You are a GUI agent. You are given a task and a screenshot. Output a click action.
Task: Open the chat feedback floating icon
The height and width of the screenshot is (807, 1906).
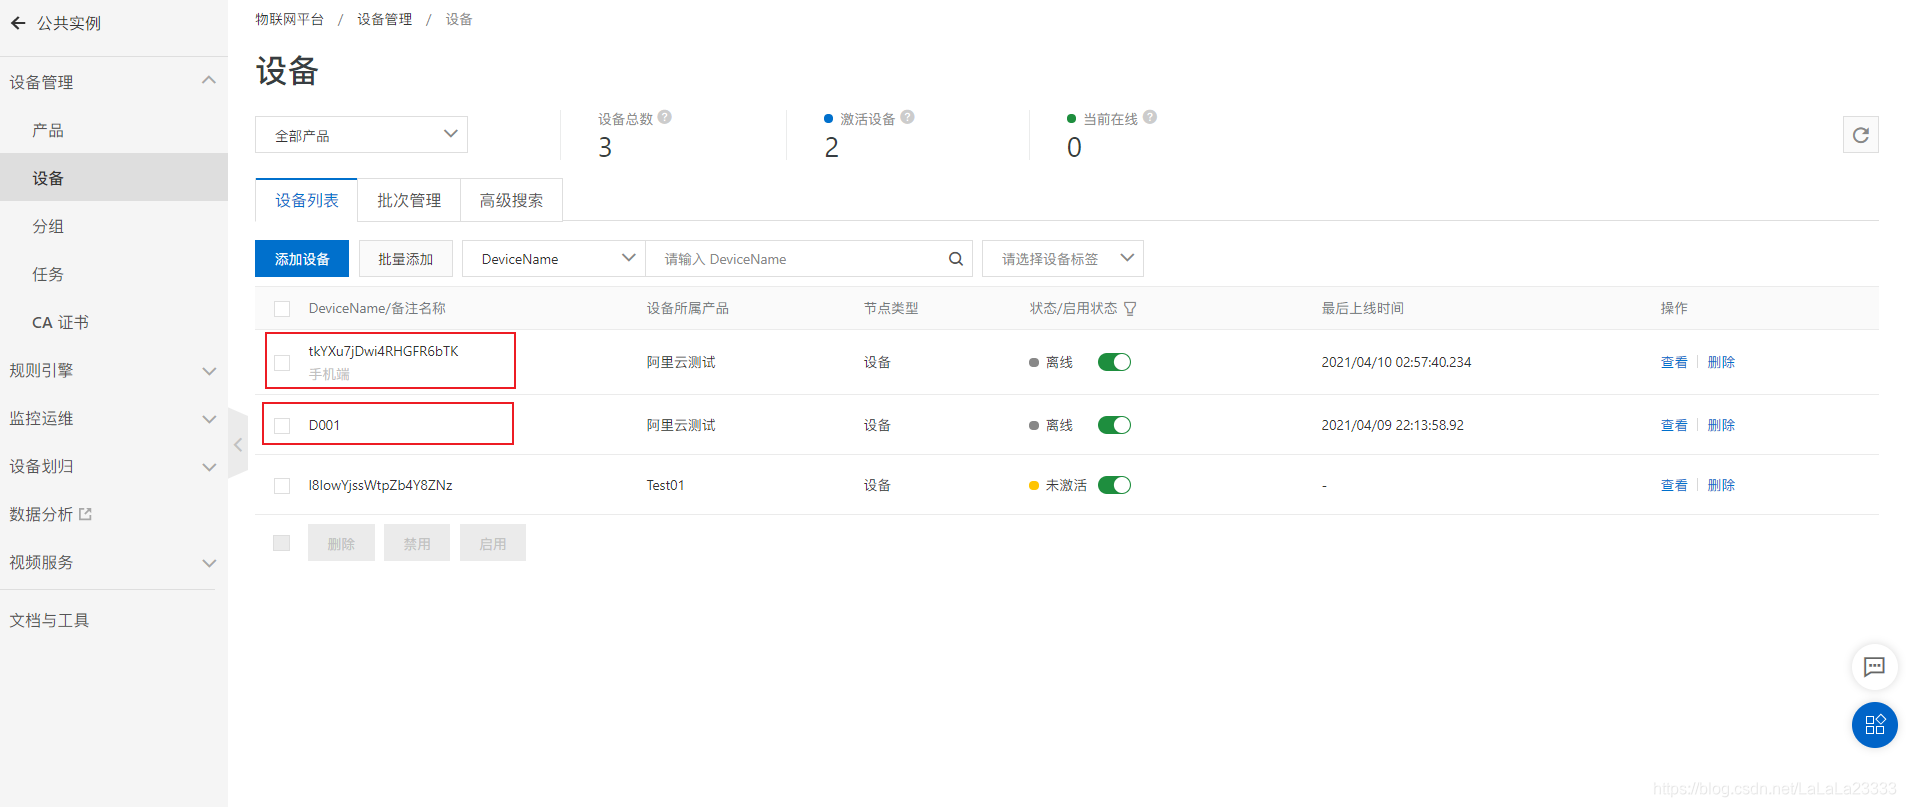pos(1874,667)
